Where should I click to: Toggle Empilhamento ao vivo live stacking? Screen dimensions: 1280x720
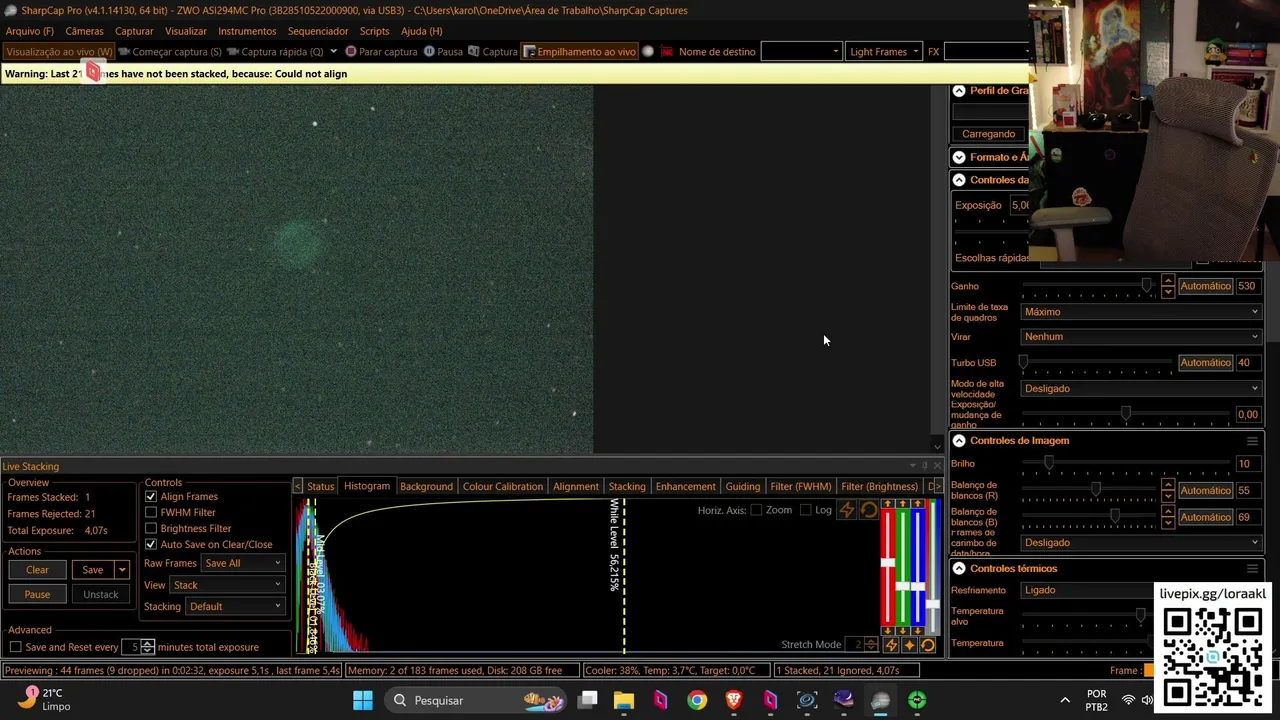coord(579,52)
